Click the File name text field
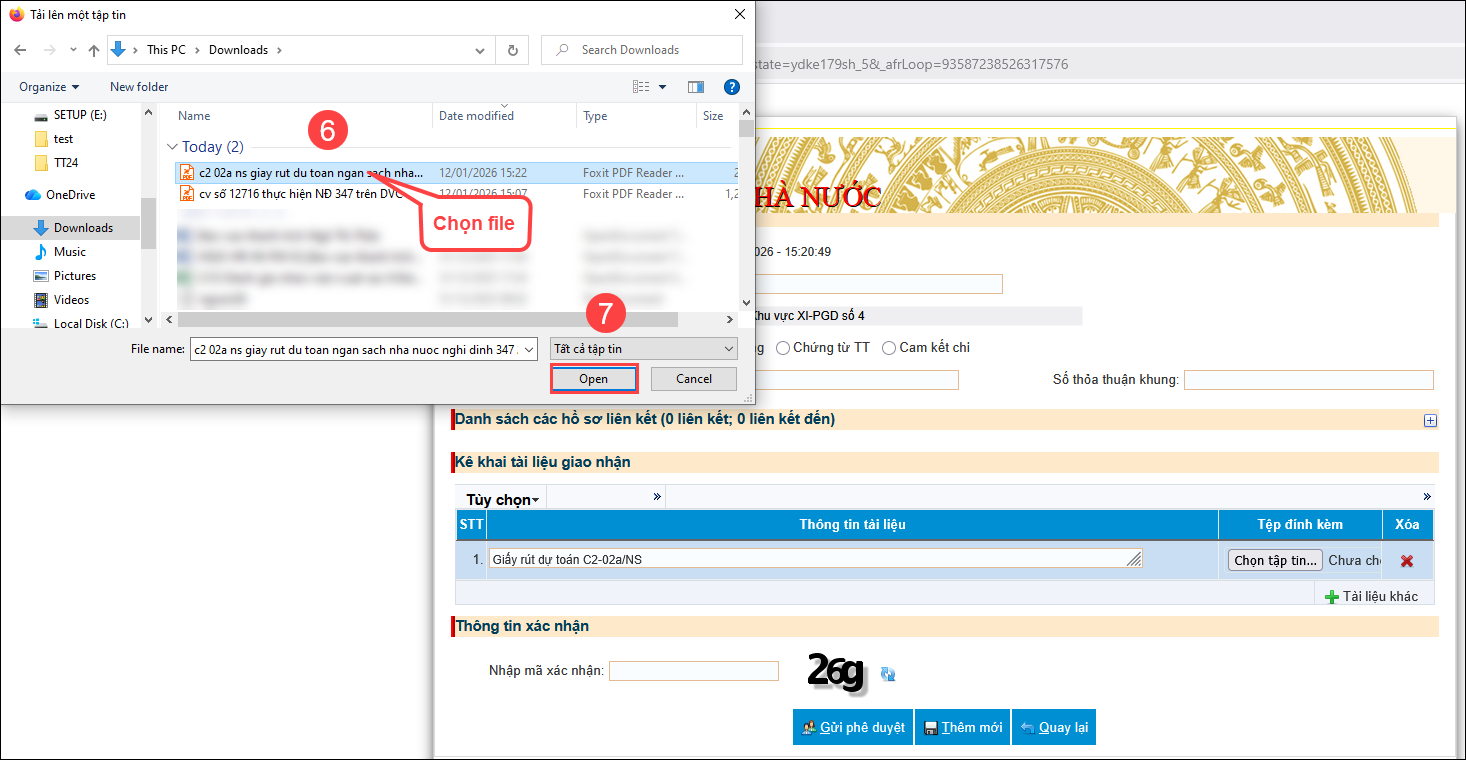 tap(356, 350)
